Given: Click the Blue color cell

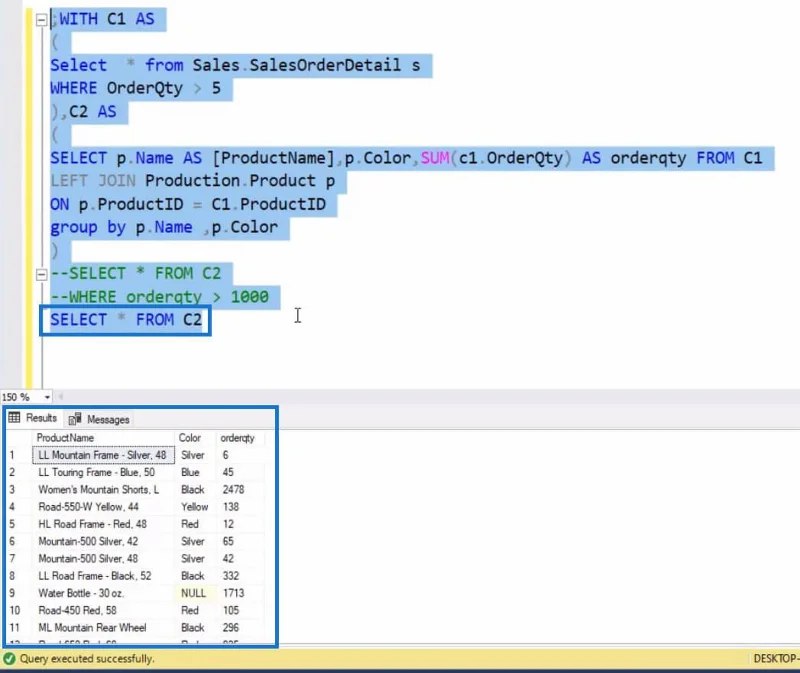Looking at the screenshot, I should 195,472.
